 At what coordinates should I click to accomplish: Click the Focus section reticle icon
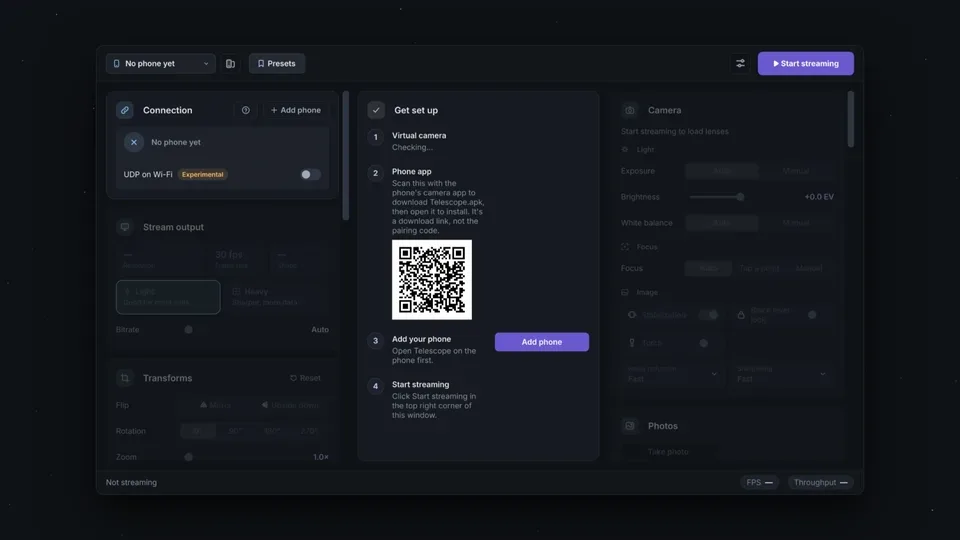click(x=625, y=247)
